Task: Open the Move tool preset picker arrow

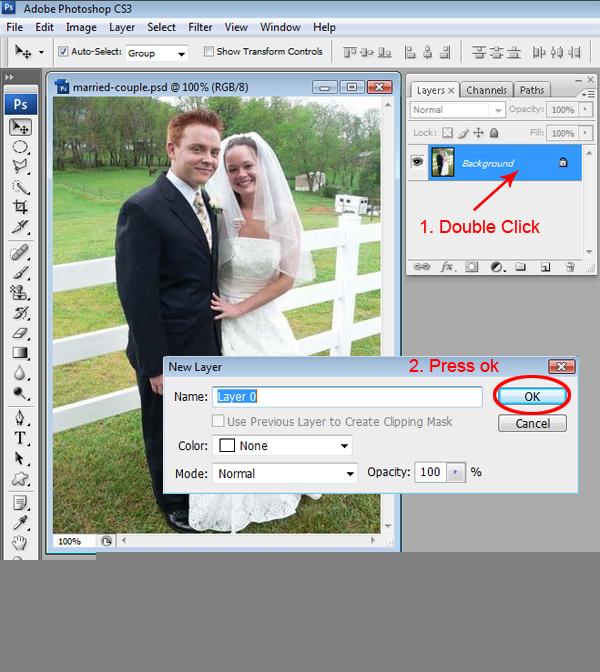Action: pyautogui.click(x=42, y=52)
